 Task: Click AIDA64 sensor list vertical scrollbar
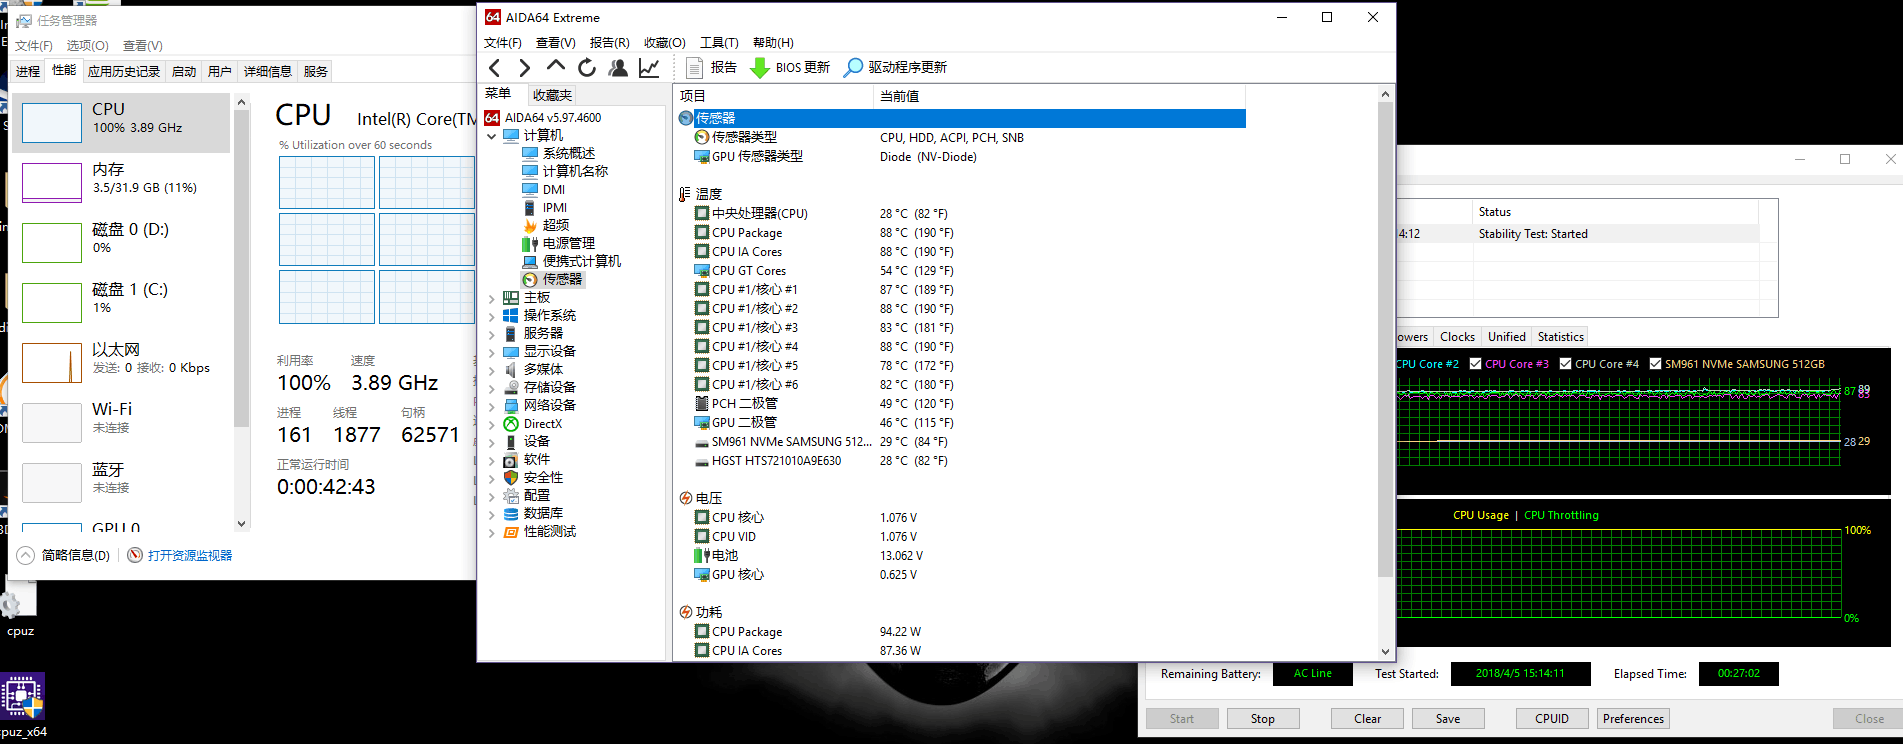click(1385, 340)
